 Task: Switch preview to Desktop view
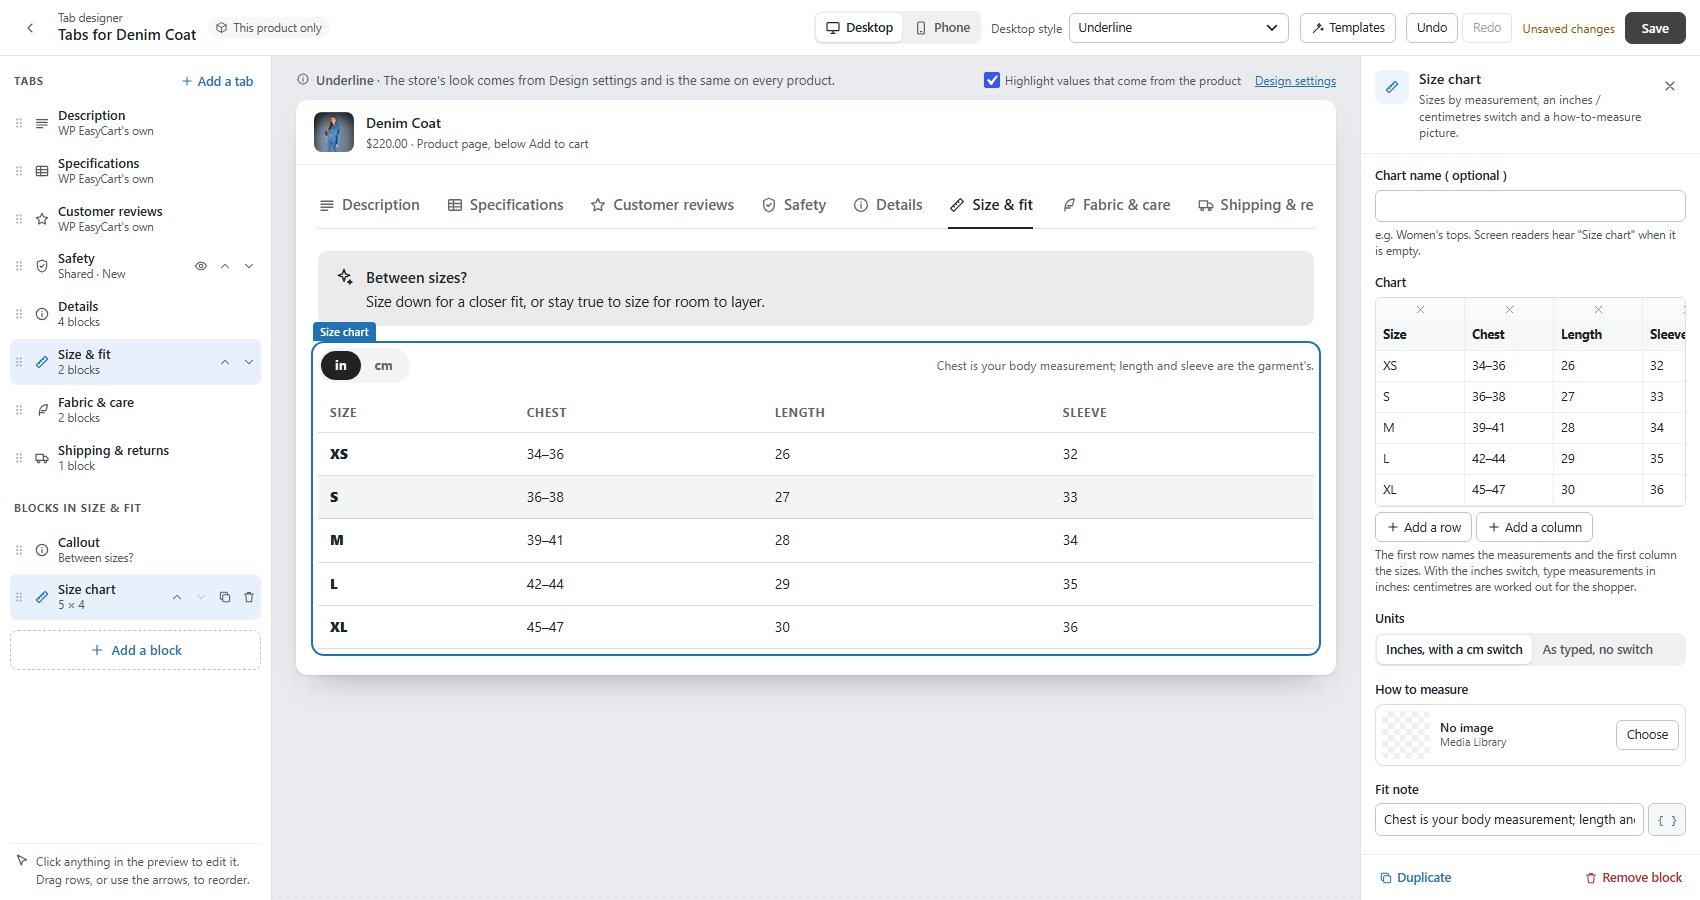(860, 28)
